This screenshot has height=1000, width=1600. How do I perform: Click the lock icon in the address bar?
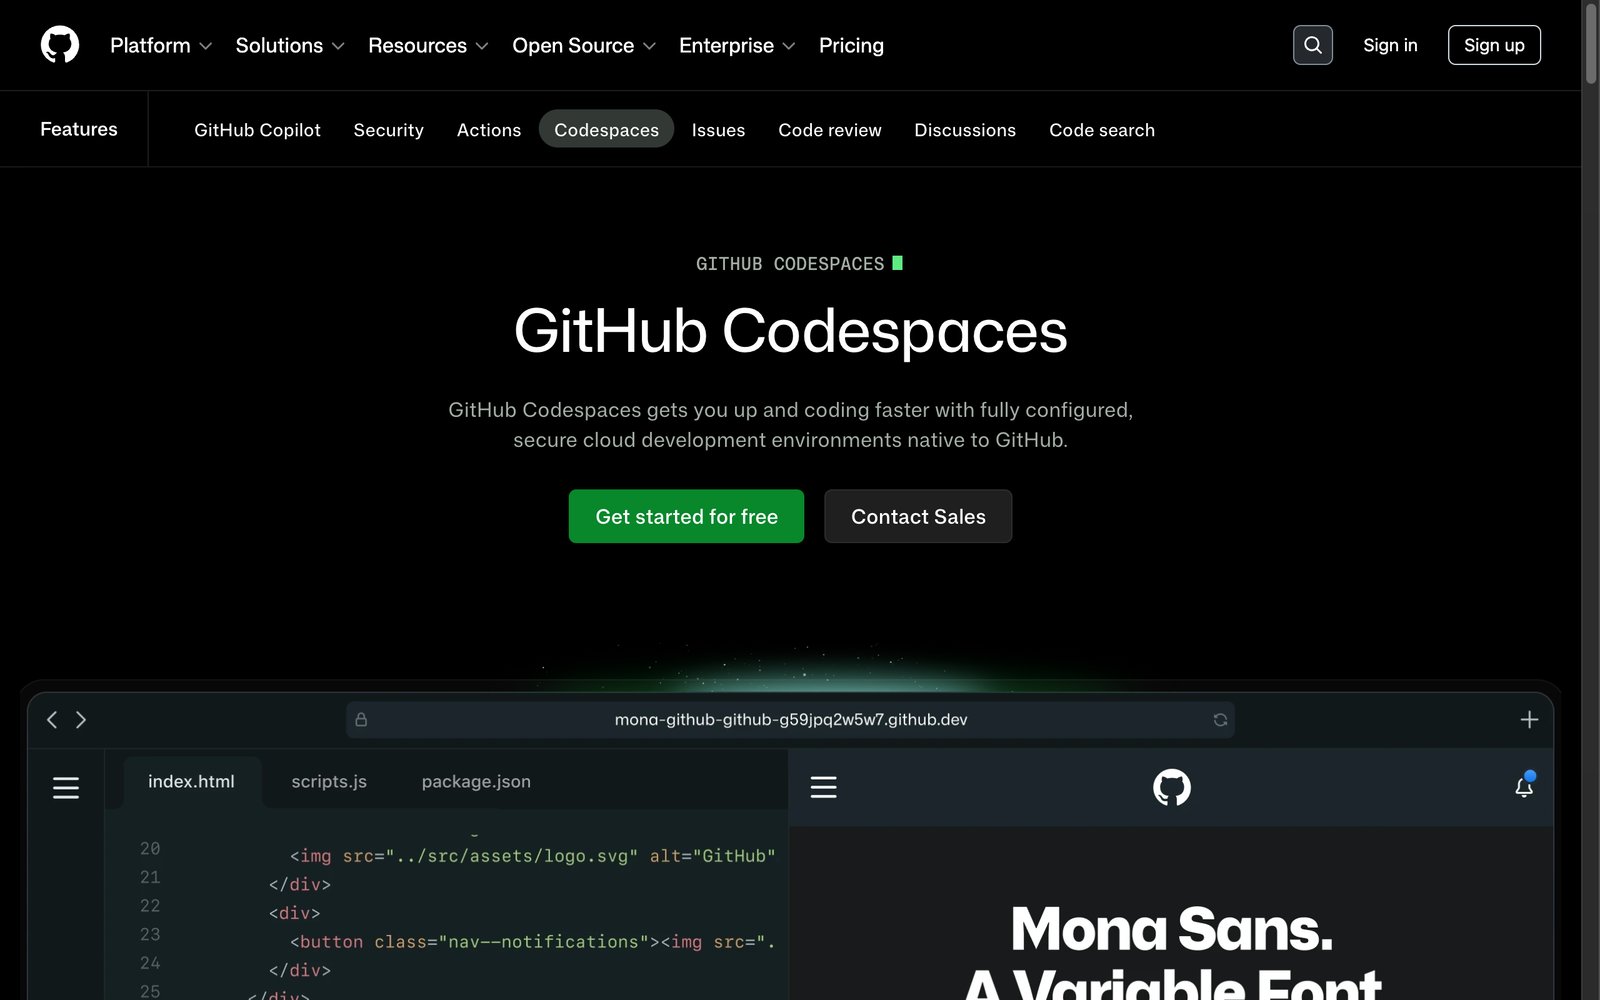361,720
